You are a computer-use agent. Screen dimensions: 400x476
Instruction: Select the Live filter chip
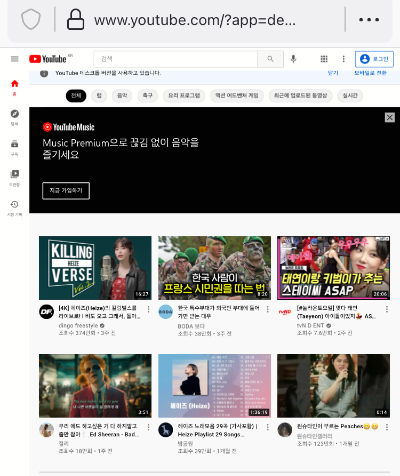point(350,96)
